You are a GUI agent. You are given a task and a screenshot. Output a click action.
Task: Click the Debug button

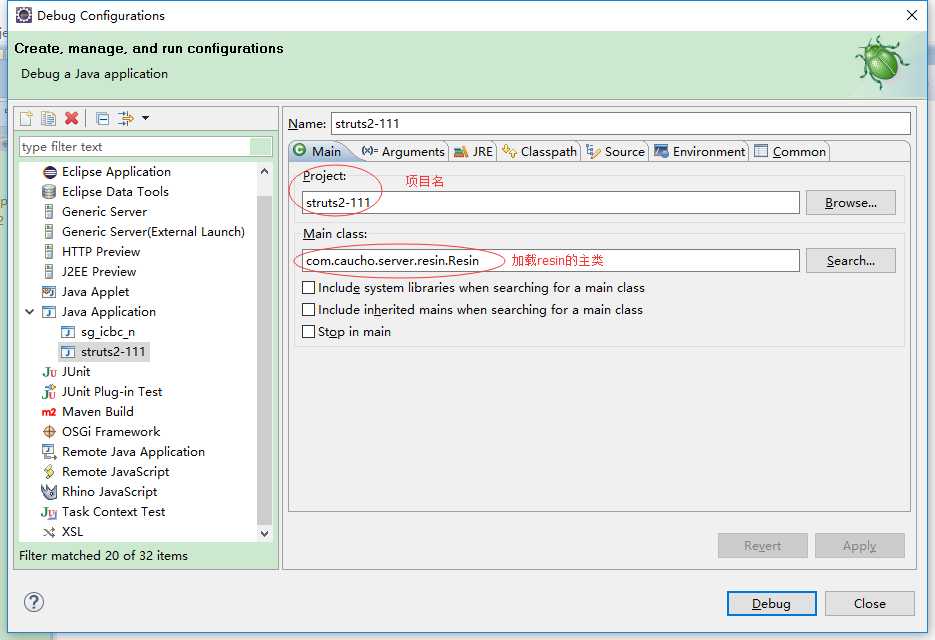tap(772, 604)
